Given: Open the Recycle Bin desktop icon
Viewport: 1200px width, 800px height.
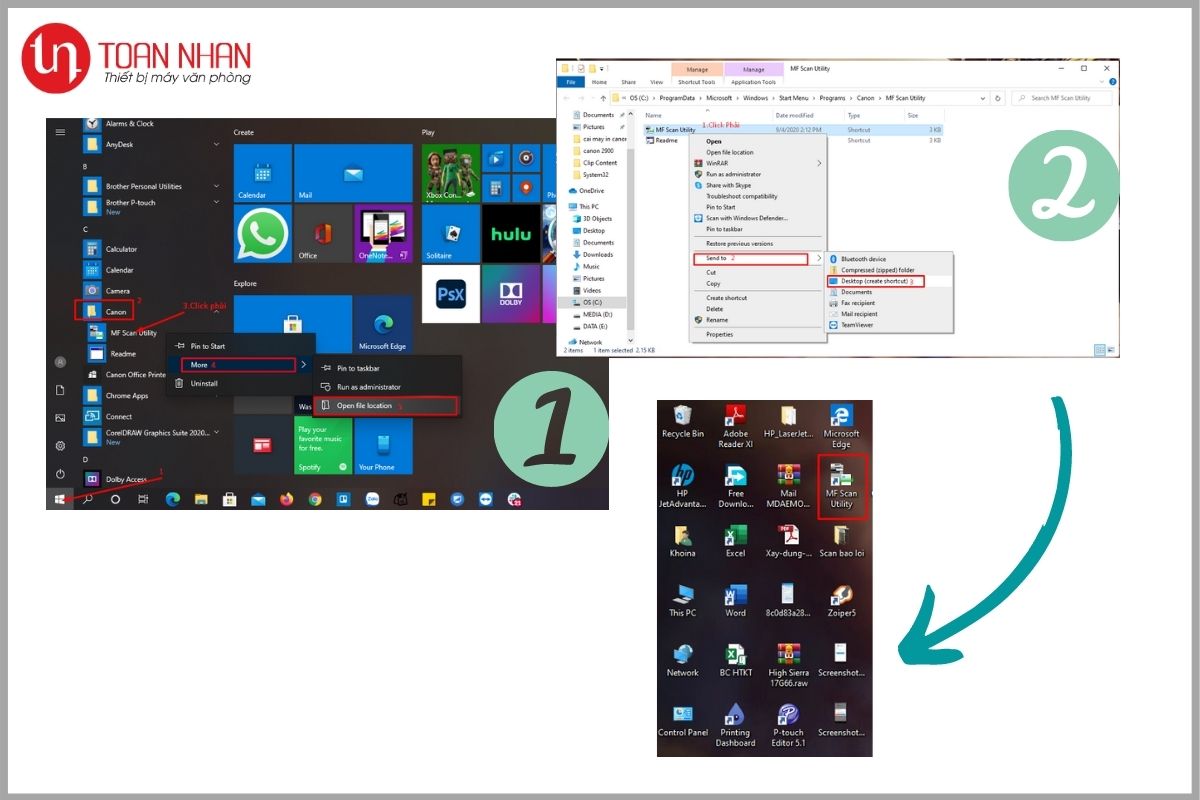Looking at the screenshot, I should coord(683,422).
